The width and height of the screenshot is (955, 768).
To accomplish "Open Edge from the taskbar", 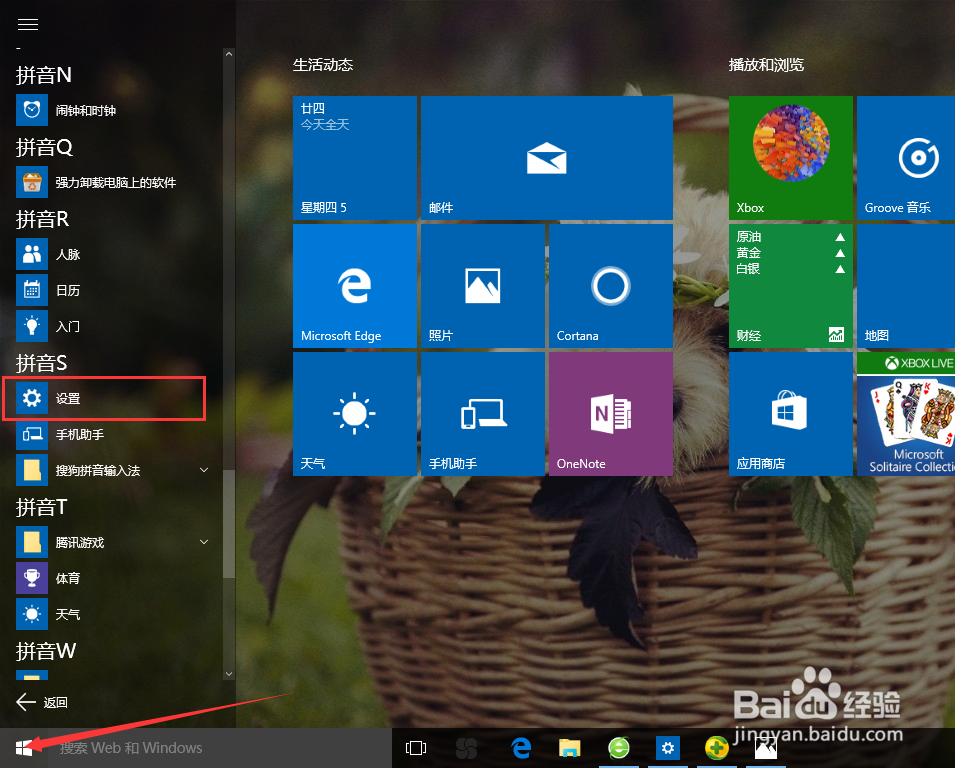I will 521,748.
